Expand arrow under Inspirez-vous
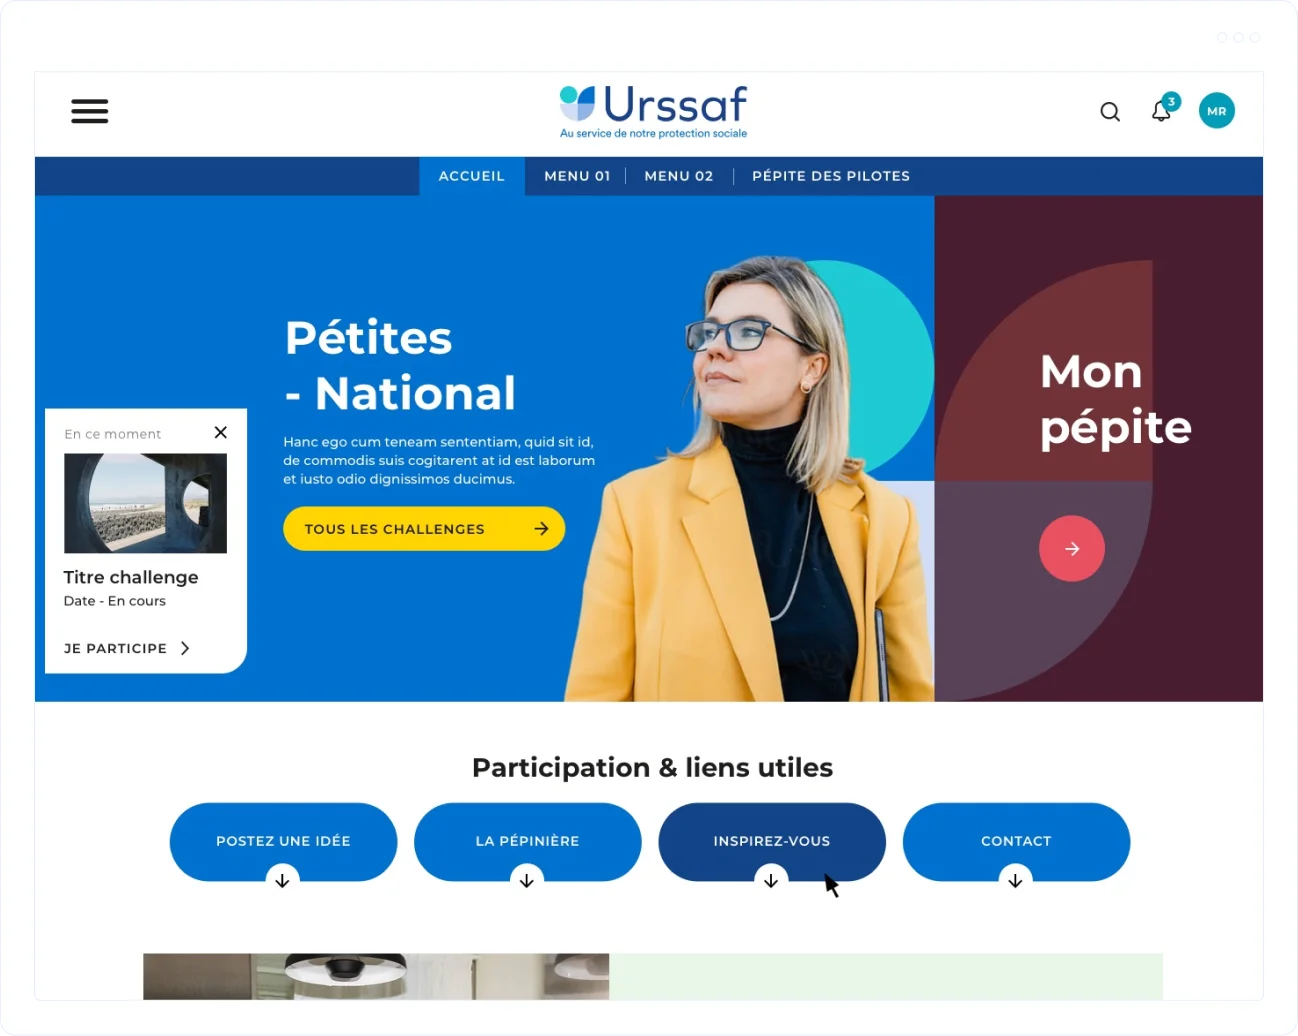The height and width of the screenshot is (1036, 1298). [x=771, y=881]
